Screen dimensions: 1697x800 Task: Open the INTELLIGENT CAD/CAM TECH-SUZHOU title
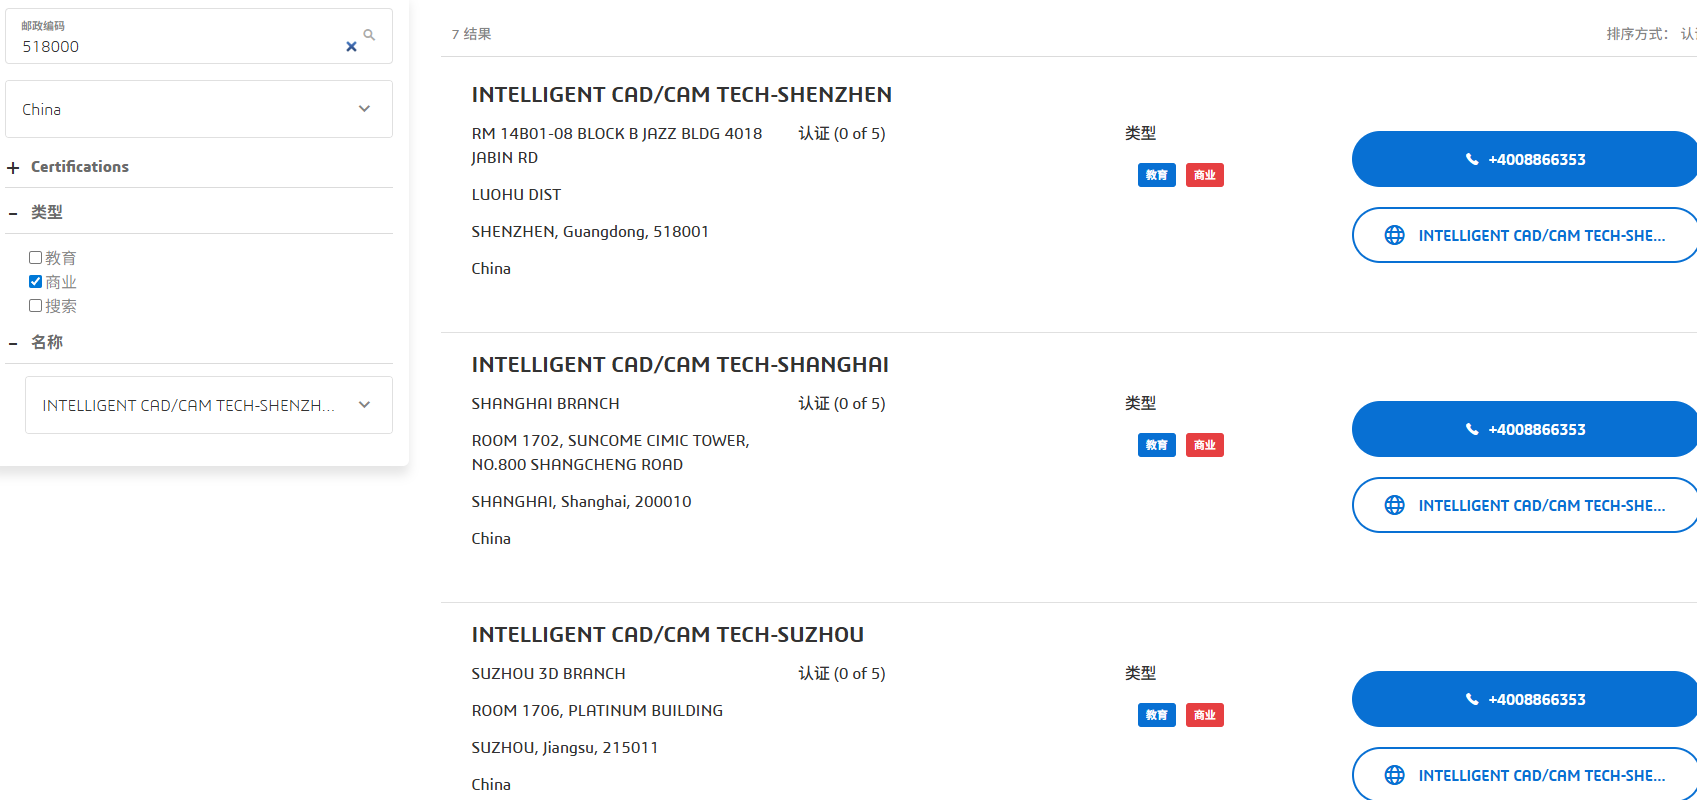point(668,635)
